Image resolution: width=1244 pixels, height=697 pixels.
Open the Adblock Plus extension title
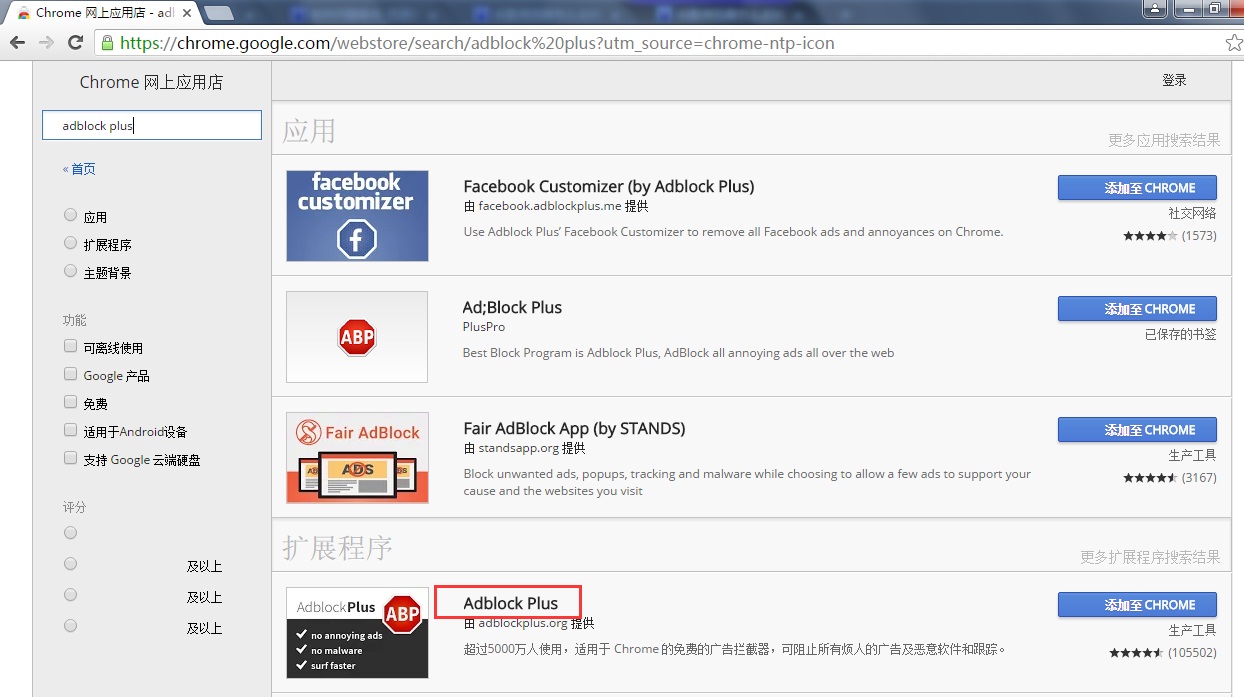[x=511, y=603]
